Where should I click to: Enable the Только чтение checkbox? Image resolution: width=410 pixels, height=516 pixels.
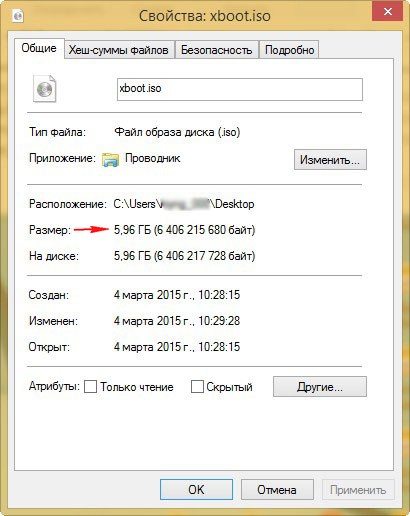(90, 387)
